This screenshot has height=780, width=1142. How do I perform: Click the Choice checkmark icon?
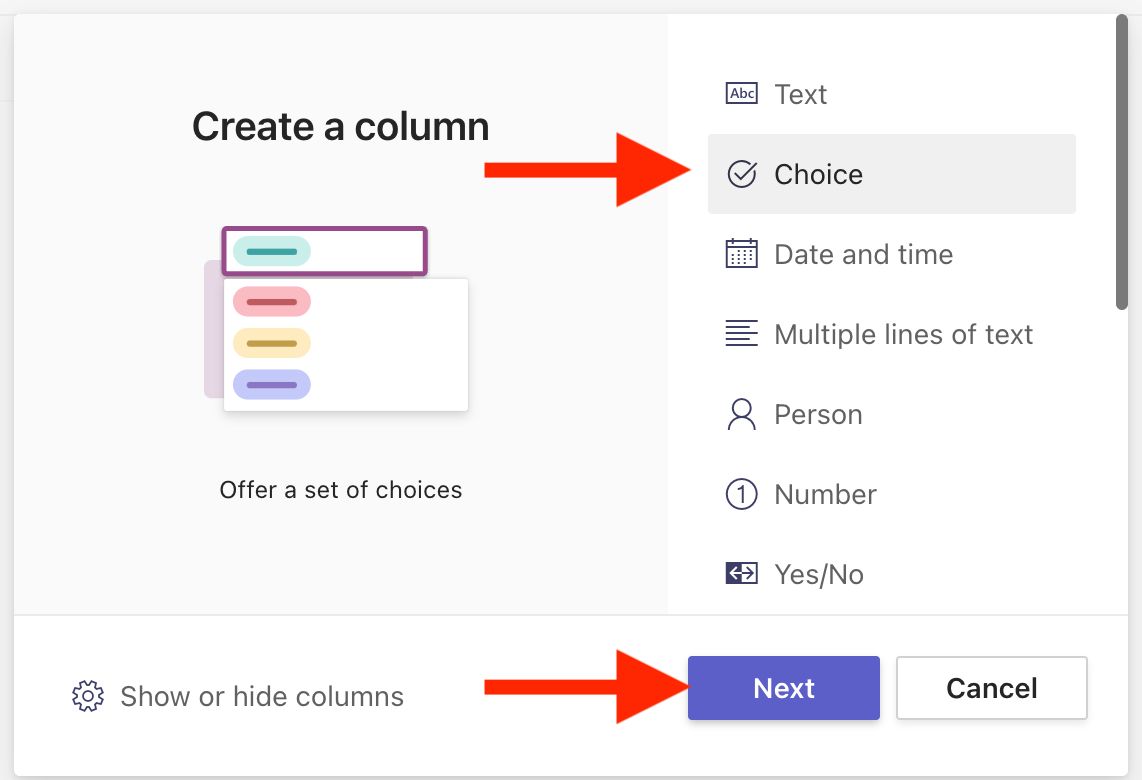point(741,174)
